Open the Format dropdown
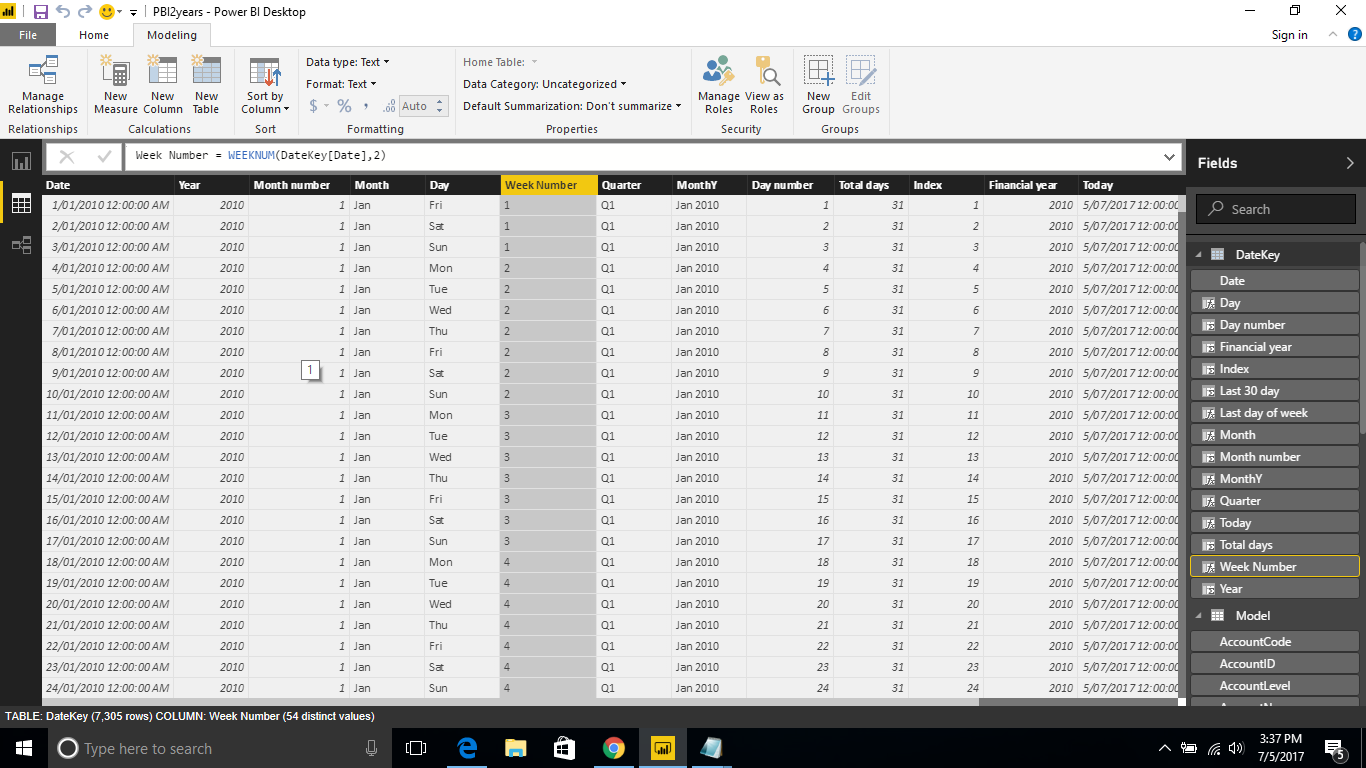This screenshot has height=768, width=1366. (342, 84)
